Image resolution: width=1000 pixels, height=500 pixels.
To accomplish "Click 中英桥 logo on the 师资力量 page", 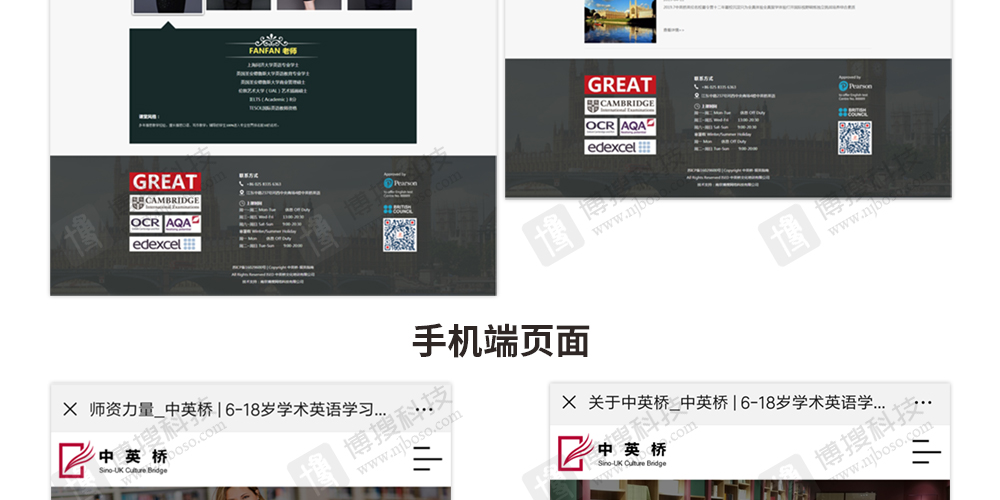I will coord(113,460).
